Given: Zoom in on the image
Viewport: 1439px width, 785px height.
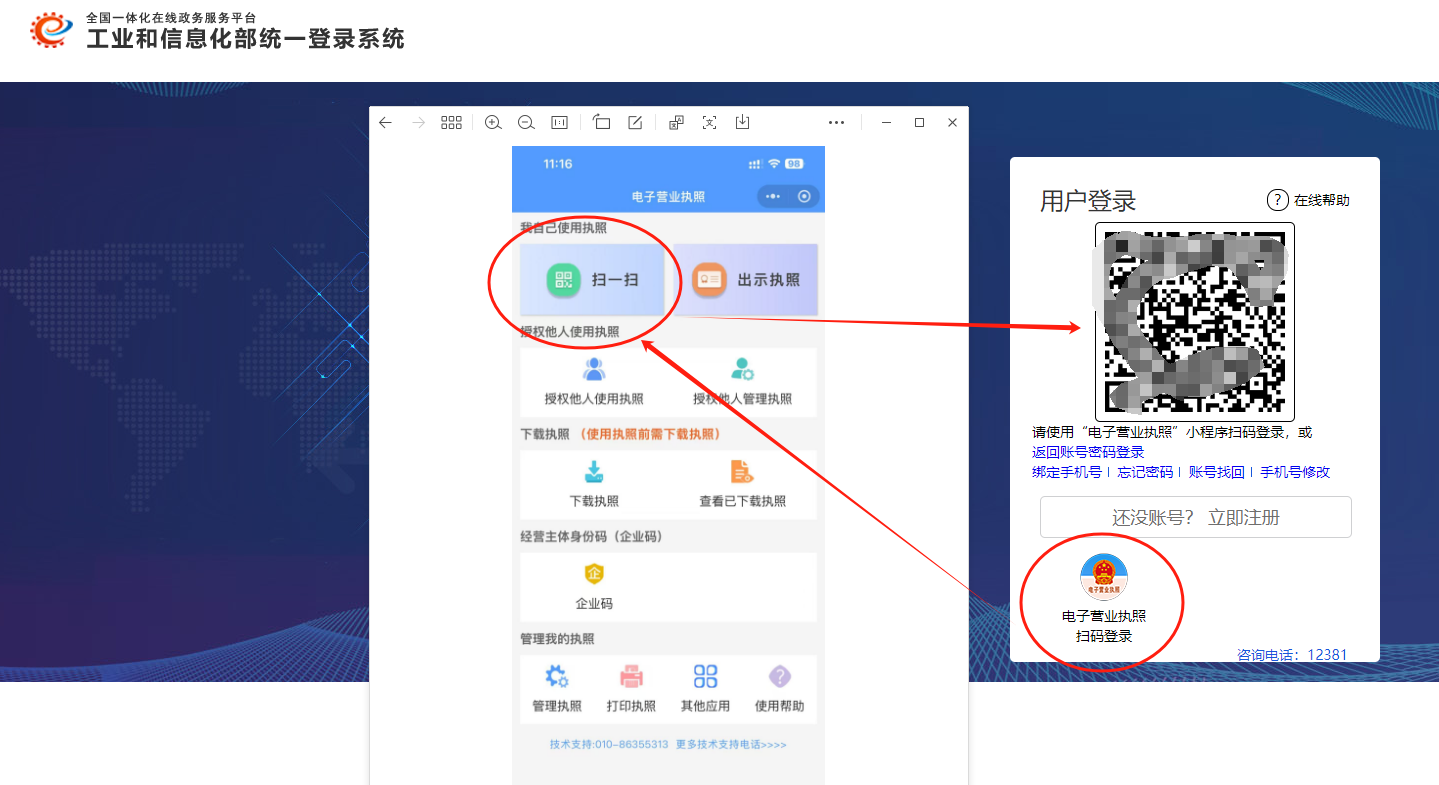Looking at the screenshot, I should [x=493, y=122].
